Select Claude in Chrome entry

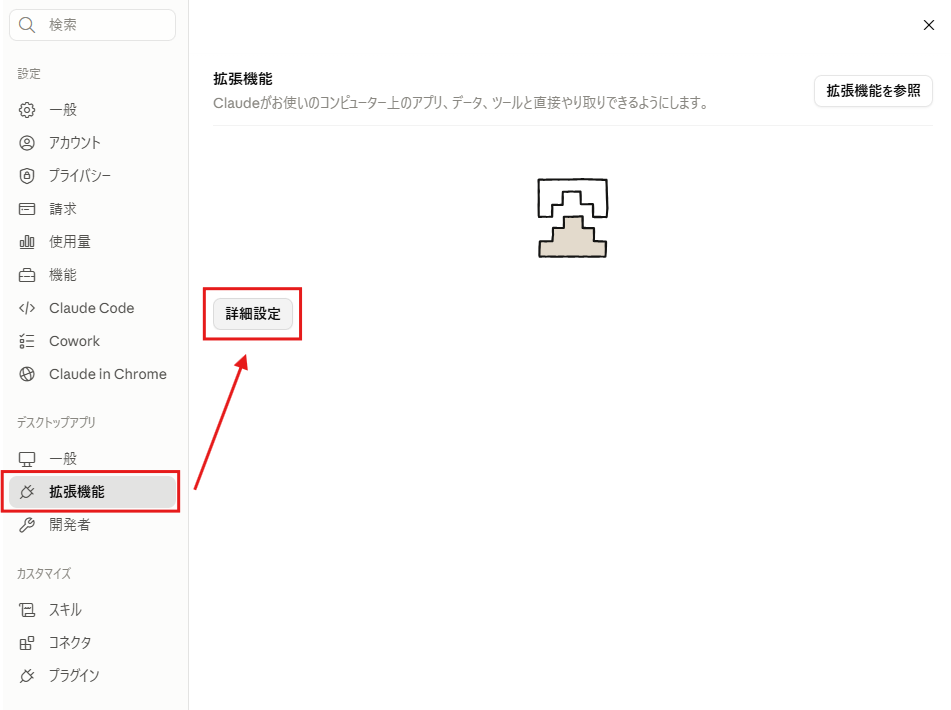(92, 374)
